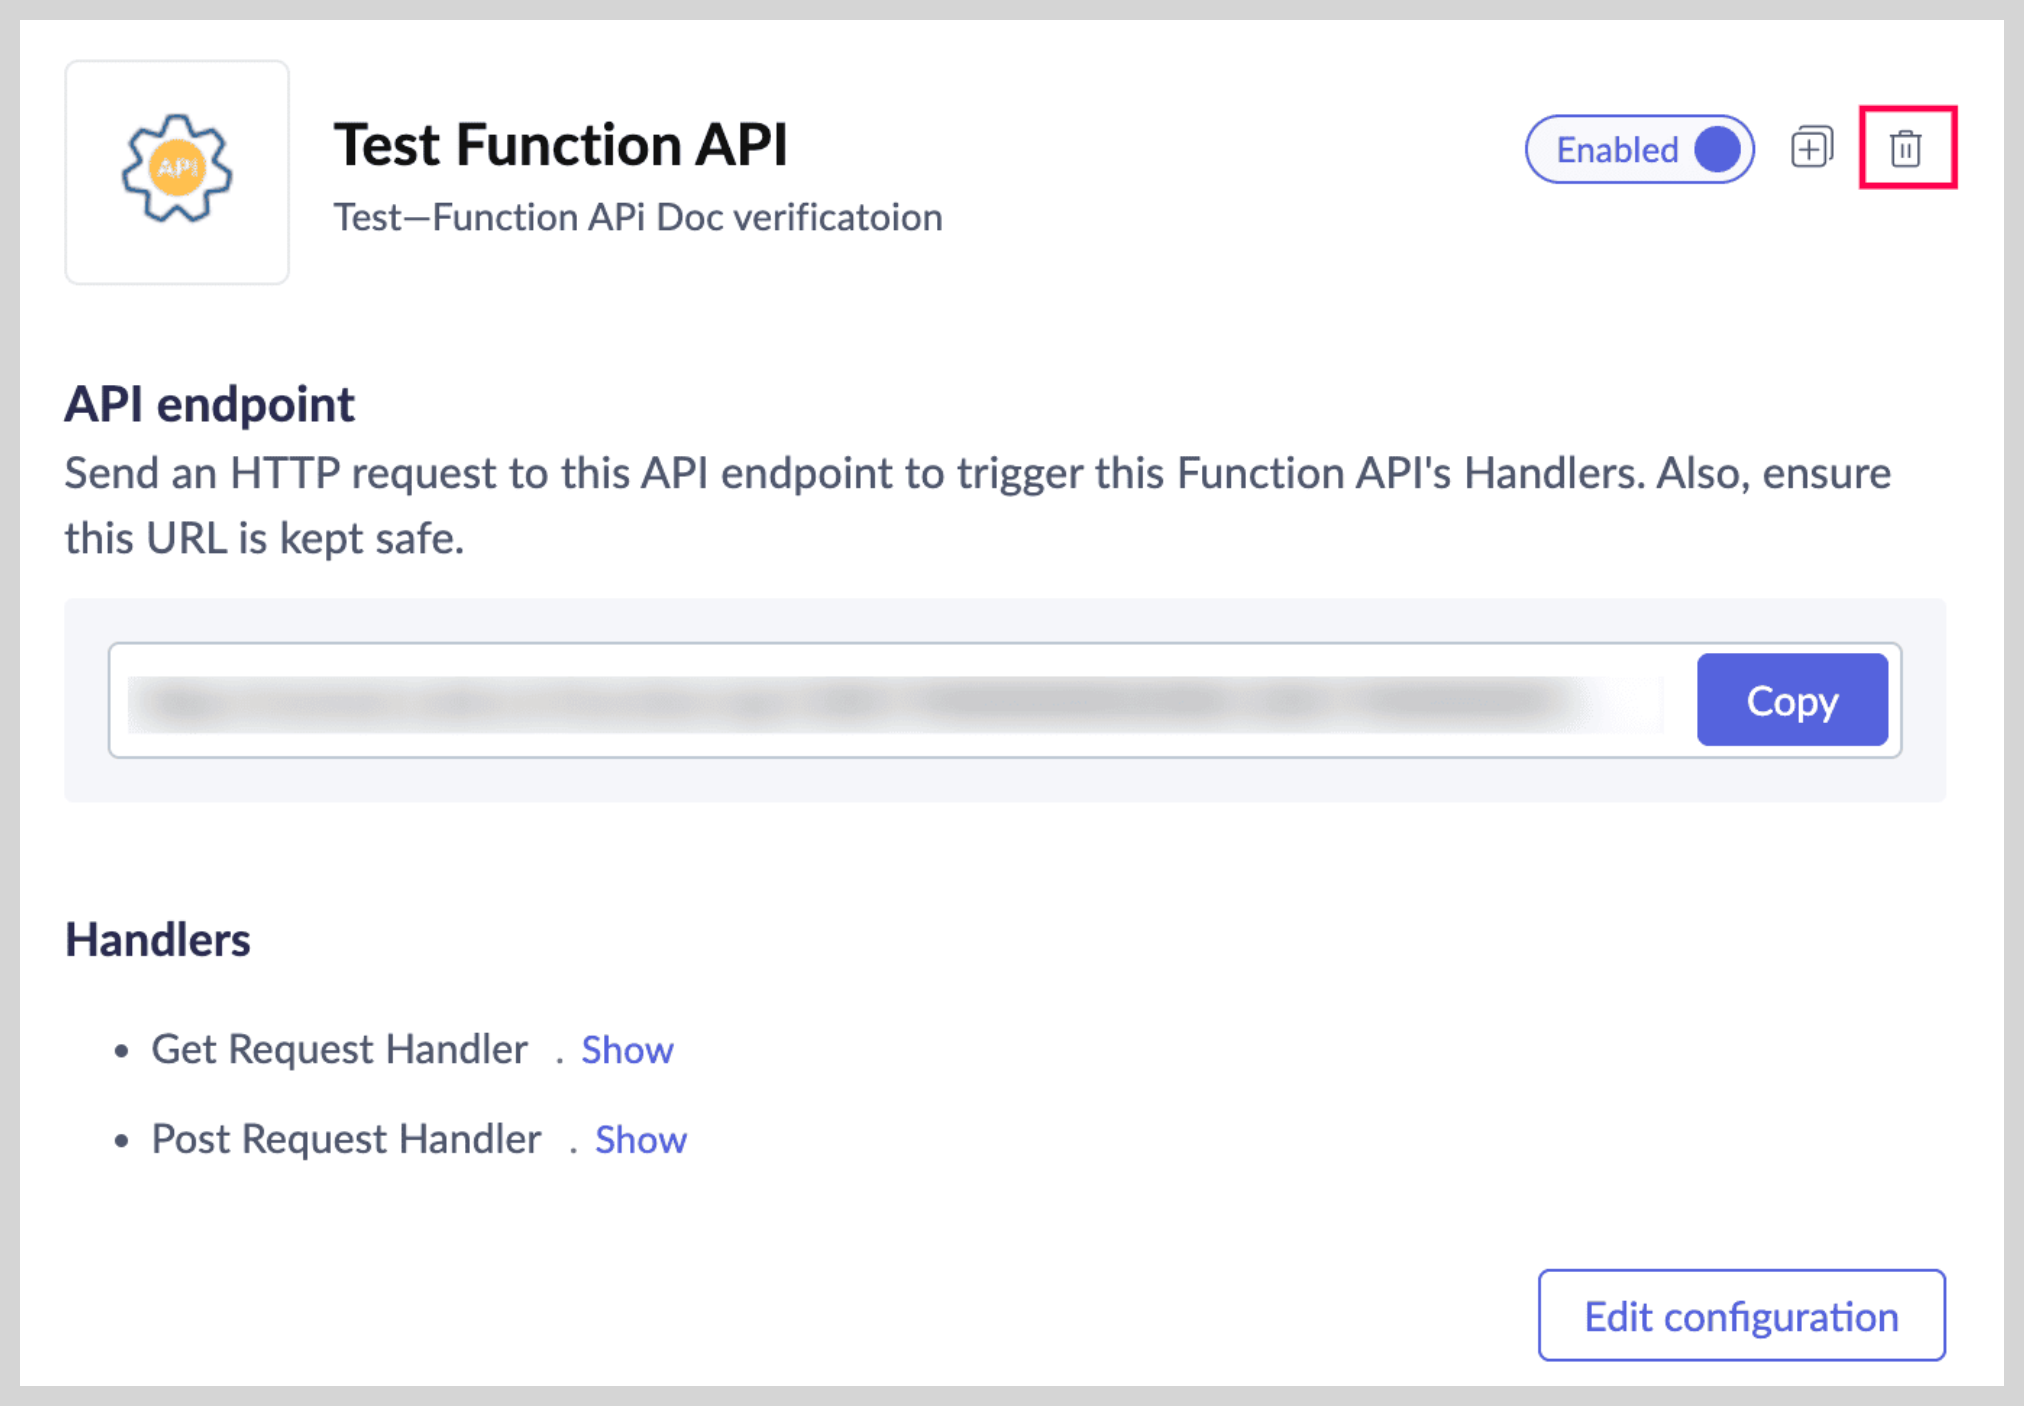Click the duplicate Function API icon
This screenshot has height=1406, width=2024.
(x=1811, y=148)
